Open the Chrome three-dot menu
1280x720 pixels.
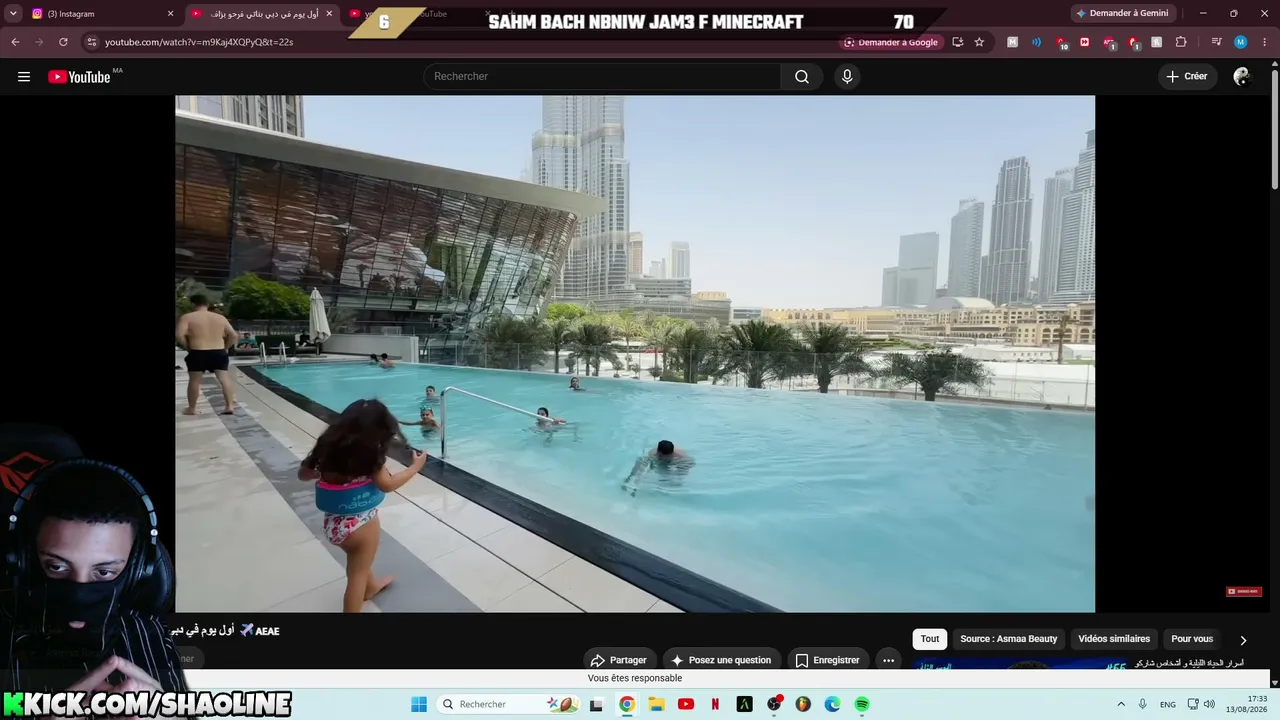(x=1263, y=42)
